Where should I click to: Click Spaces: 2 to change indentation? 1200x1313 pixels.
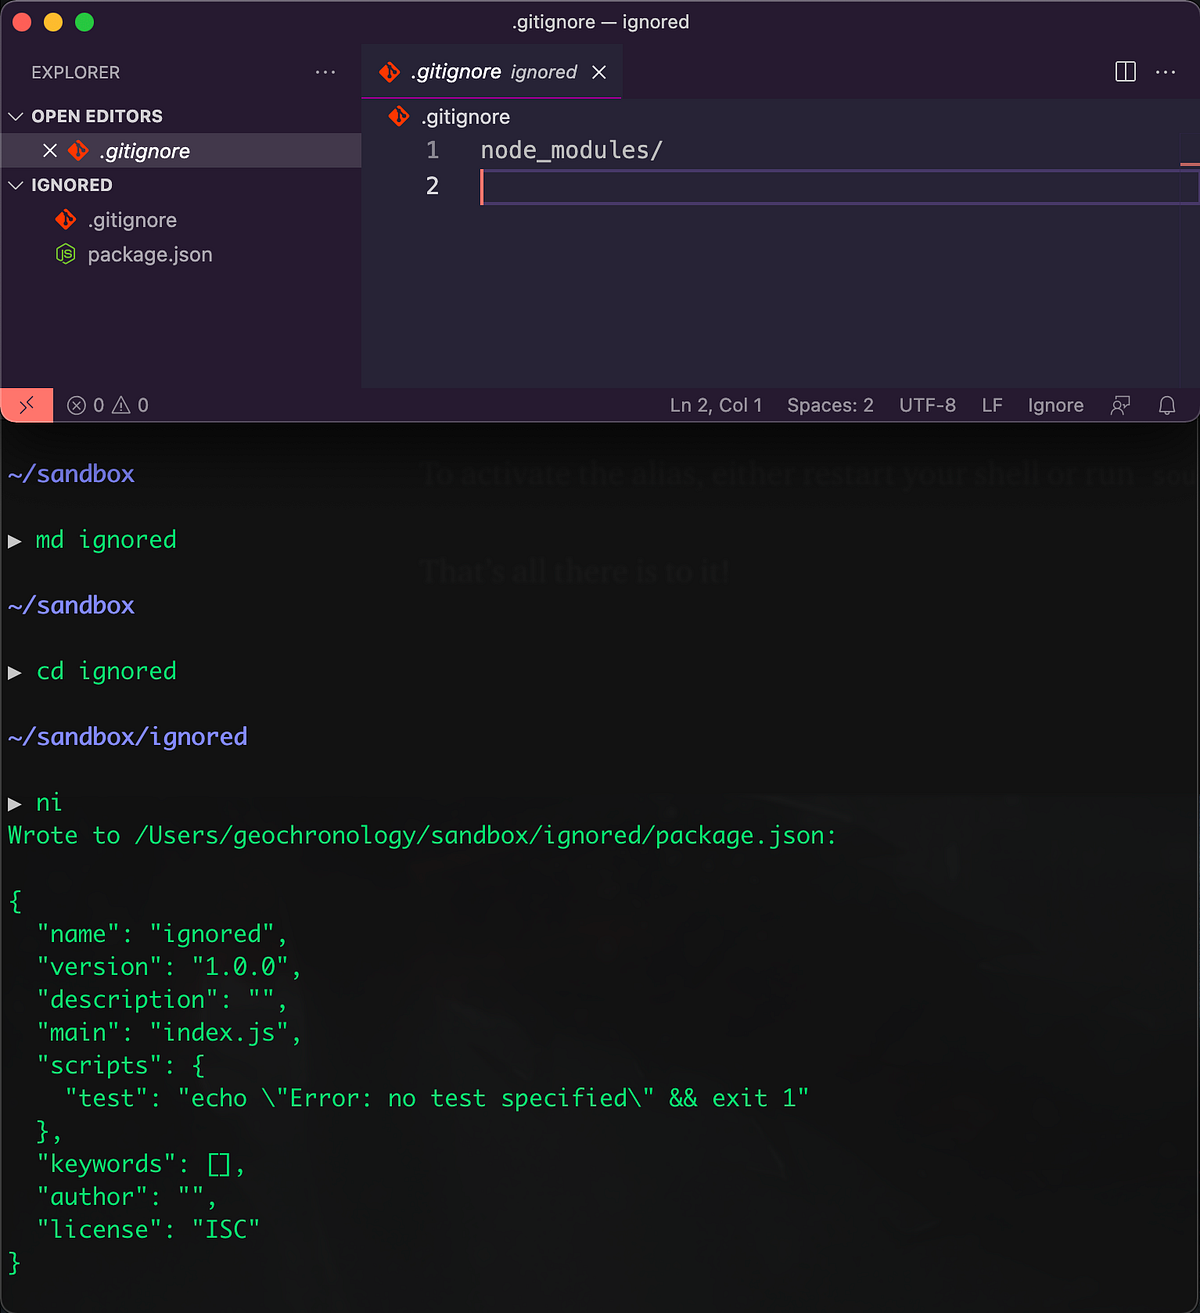(x=830, y=405)
